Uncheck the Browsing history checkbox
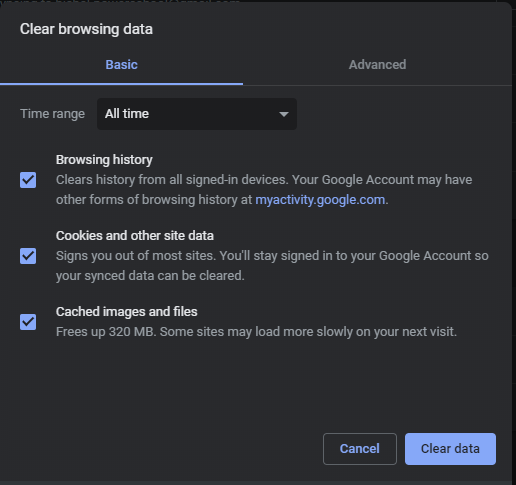Image resolution: width=516 pixels, height=485 pixels. [x=28, y=180]
